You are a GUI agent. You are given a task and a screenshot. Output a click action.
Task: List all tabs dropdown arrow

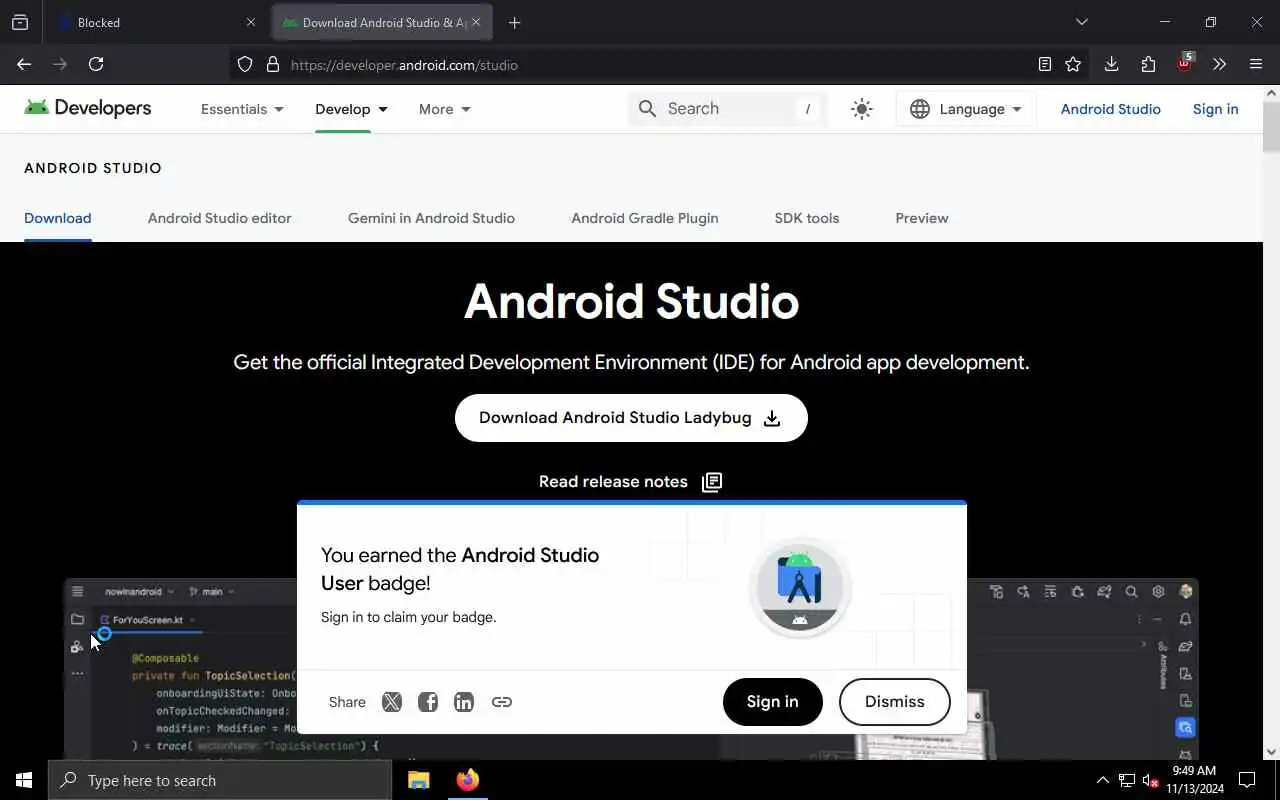pos(1081,22)
